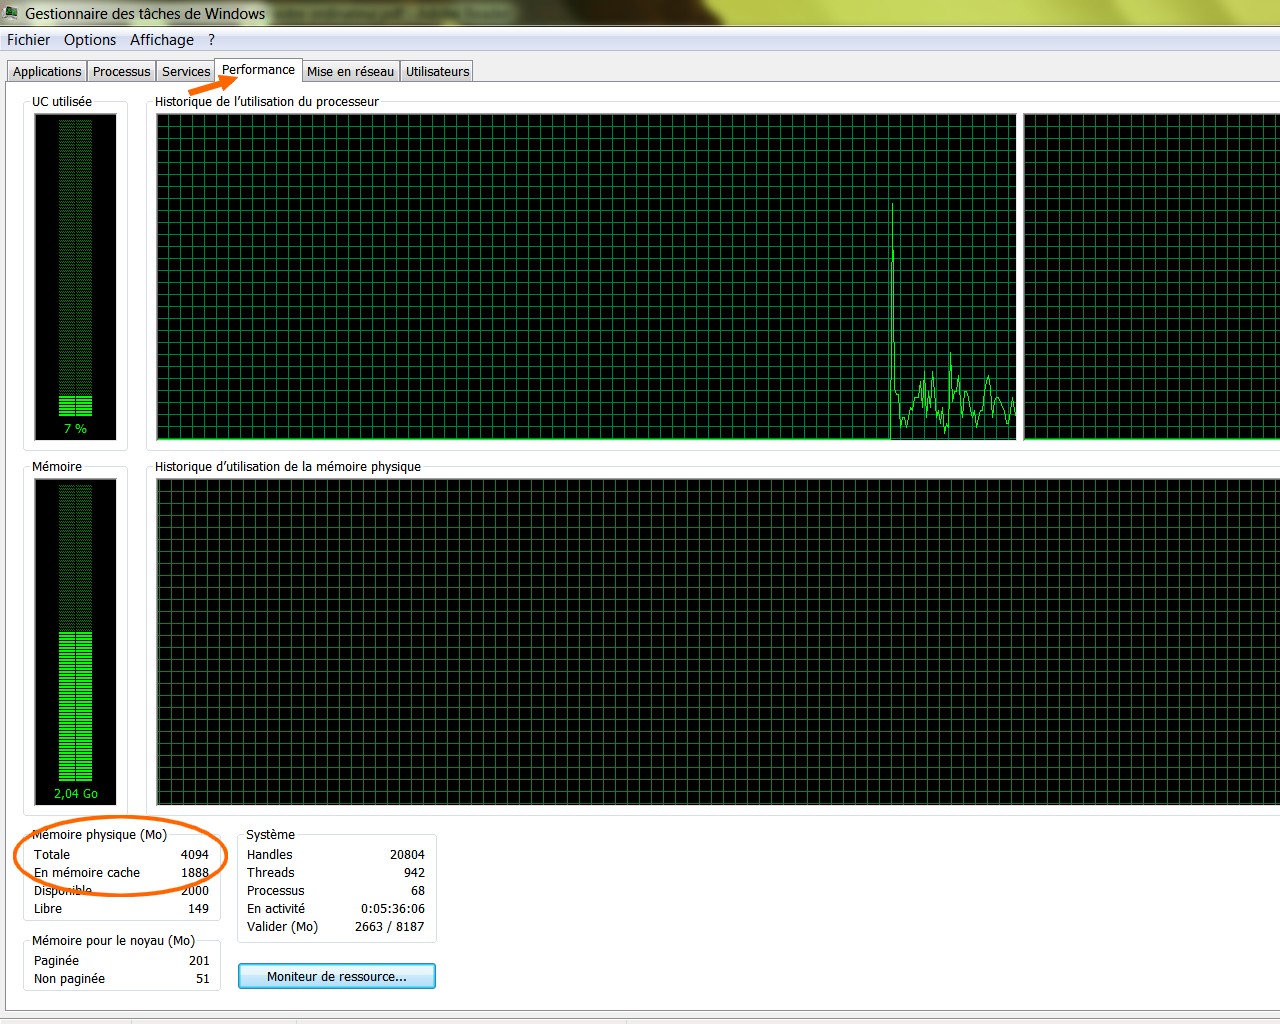Click the UC utilisée meter showing 7 %
This screenshot has height=1024, width=1280.
pos(76,277)
